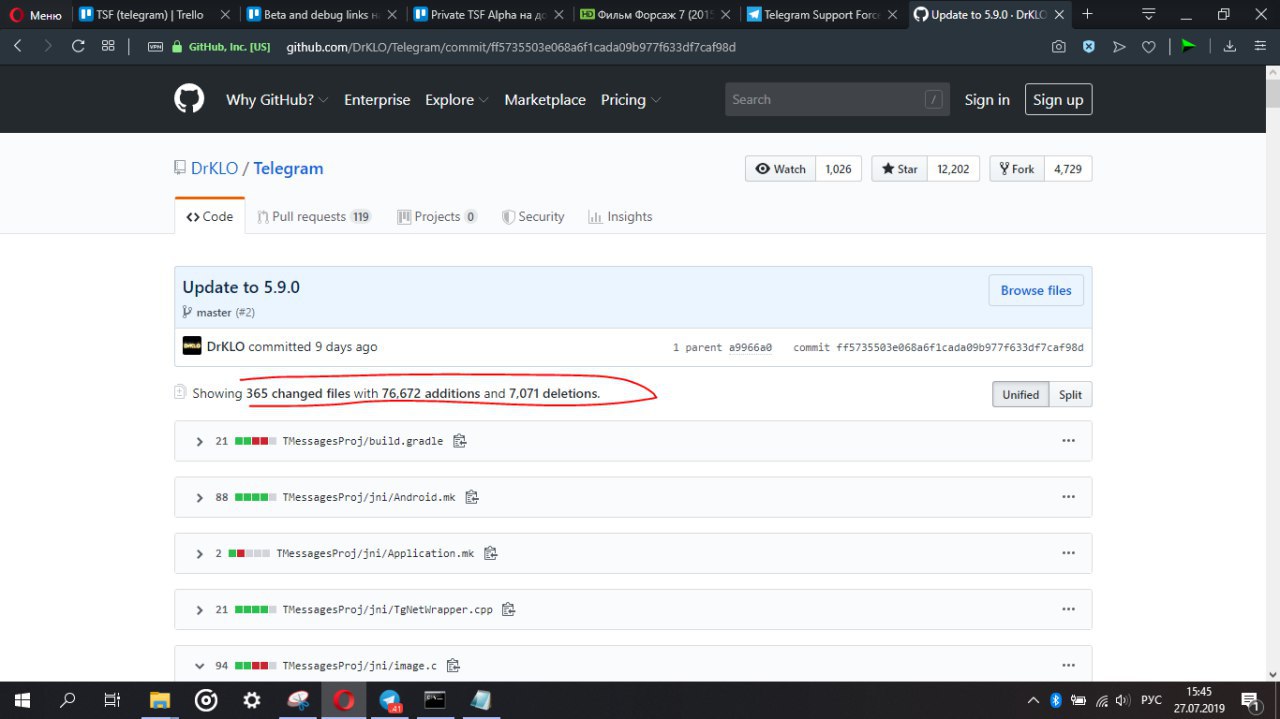Open the downloads icon in the toolbar
The height and width of the screenshot is (719, 1280).
pyautogui.click(x=1230, y=46)
